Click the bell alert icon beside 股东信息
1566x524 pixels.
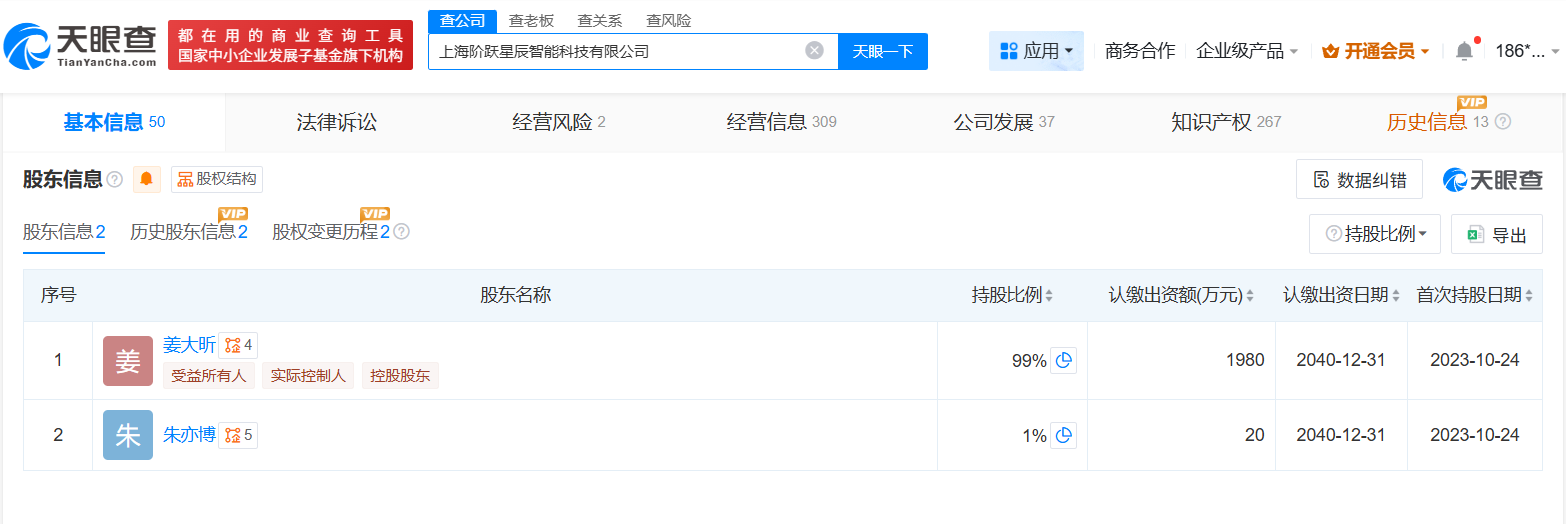click(147, 180)
